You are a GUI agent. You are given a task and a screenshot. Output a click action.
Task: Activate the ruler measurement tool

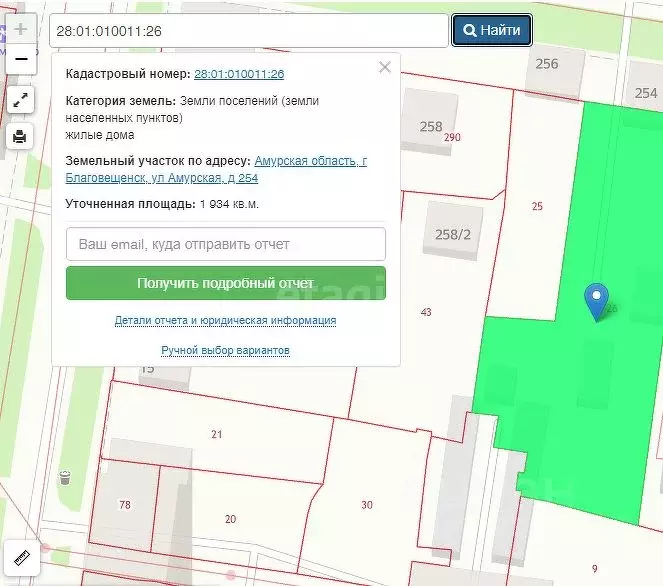click(20, 558)
